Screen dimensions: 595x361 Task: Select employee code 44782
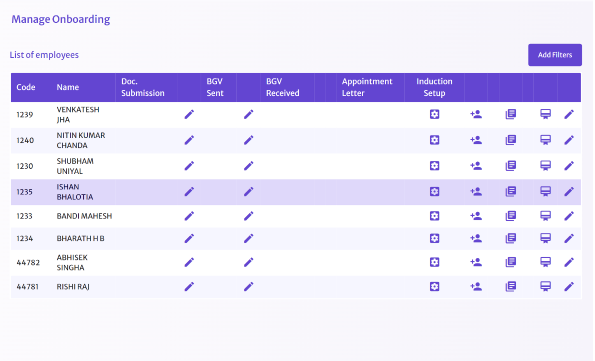click(x=28, y=263)
